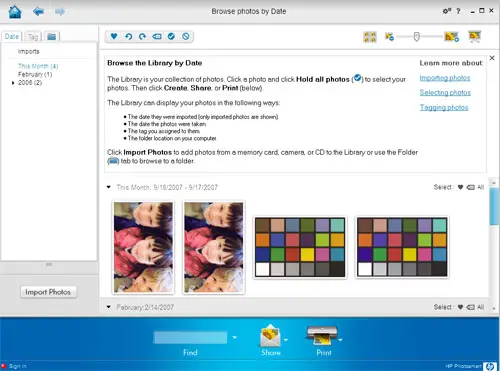Toggle Hold all photos checkmark icon
Viewport: 500px width, 371px height.
coord(171,36)
